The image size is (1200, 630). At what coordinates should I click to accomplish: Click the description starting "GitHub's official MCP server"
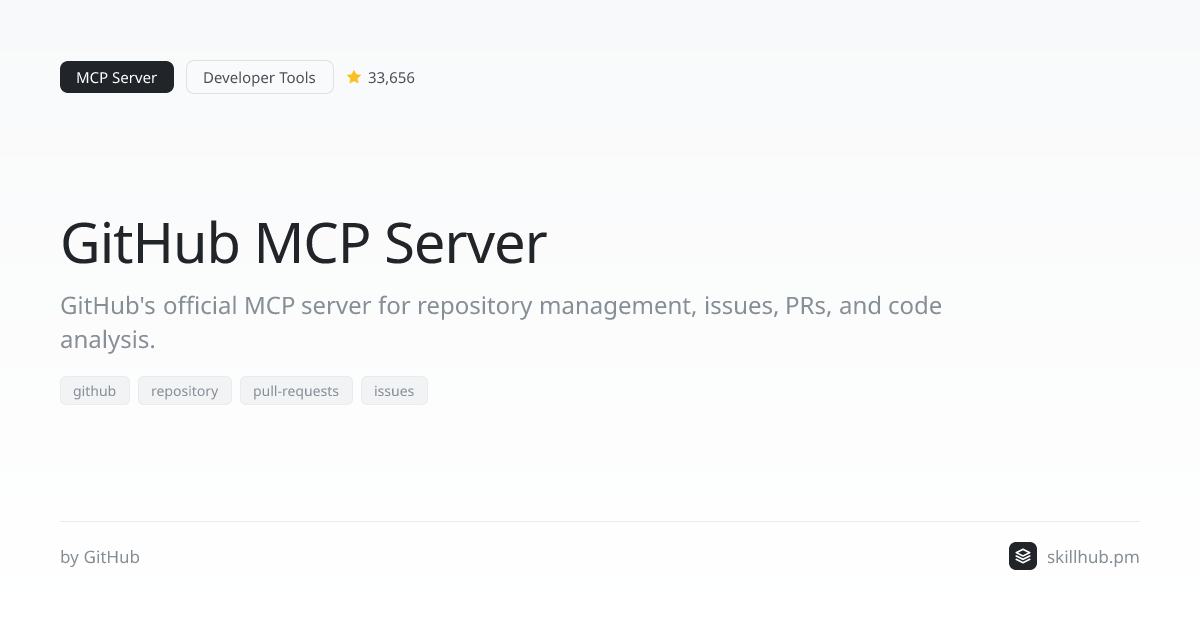501,322
